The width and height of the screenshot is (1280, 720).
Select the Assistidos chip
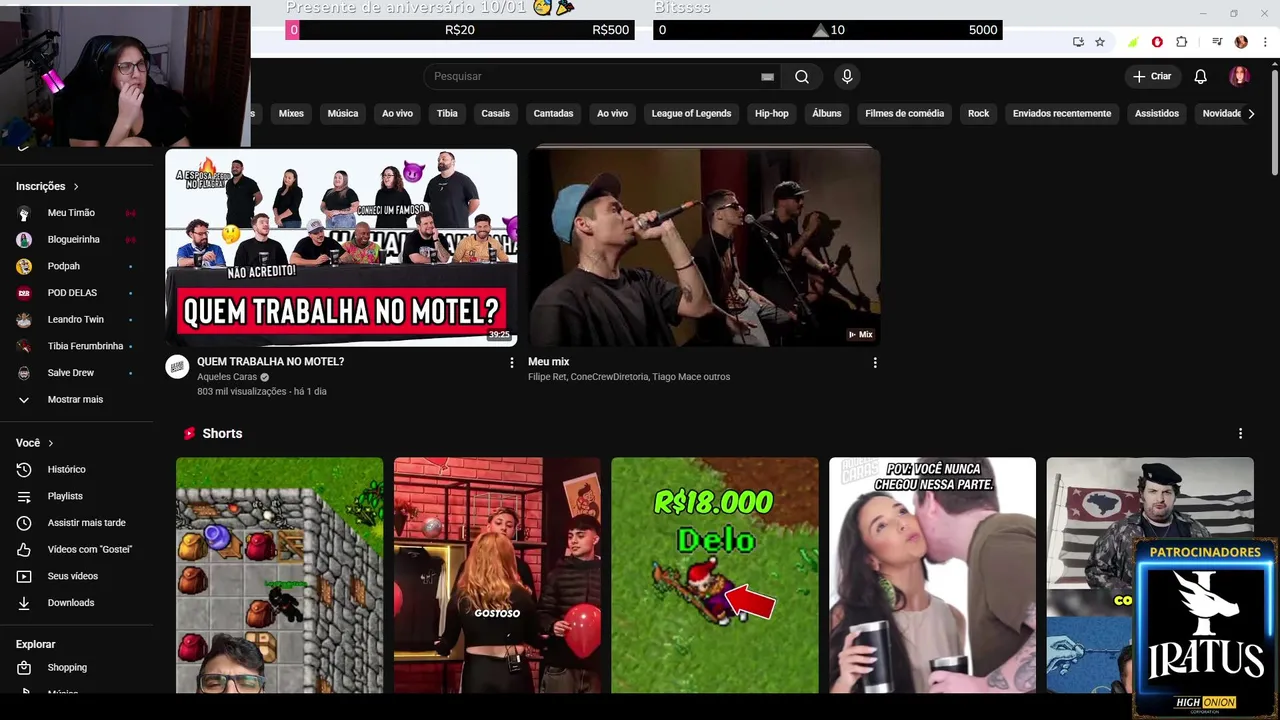1157,114
